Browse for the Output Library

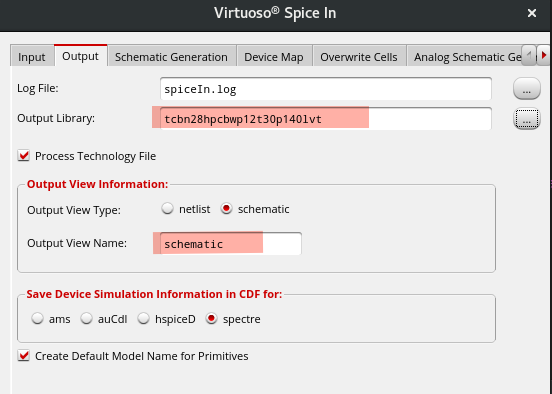pos(527,118)
